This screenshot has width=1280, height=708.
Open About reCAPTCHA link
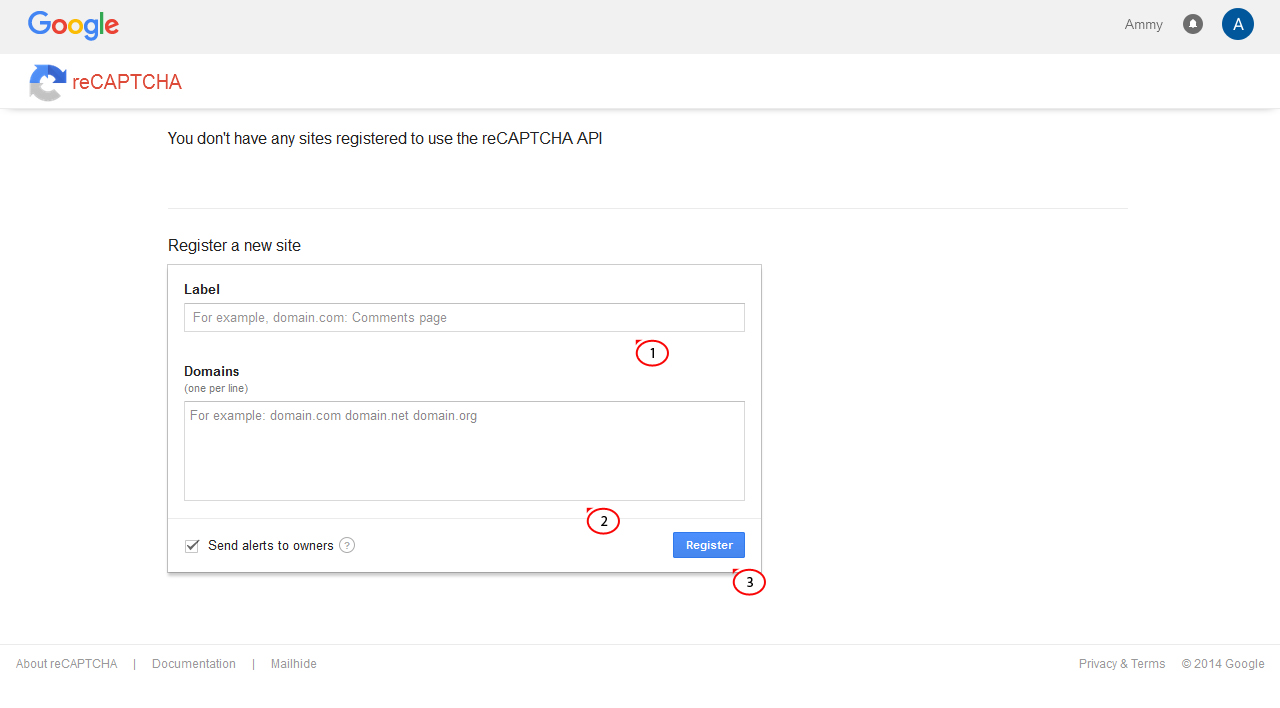pyautogui.click(x=67, y=664)
